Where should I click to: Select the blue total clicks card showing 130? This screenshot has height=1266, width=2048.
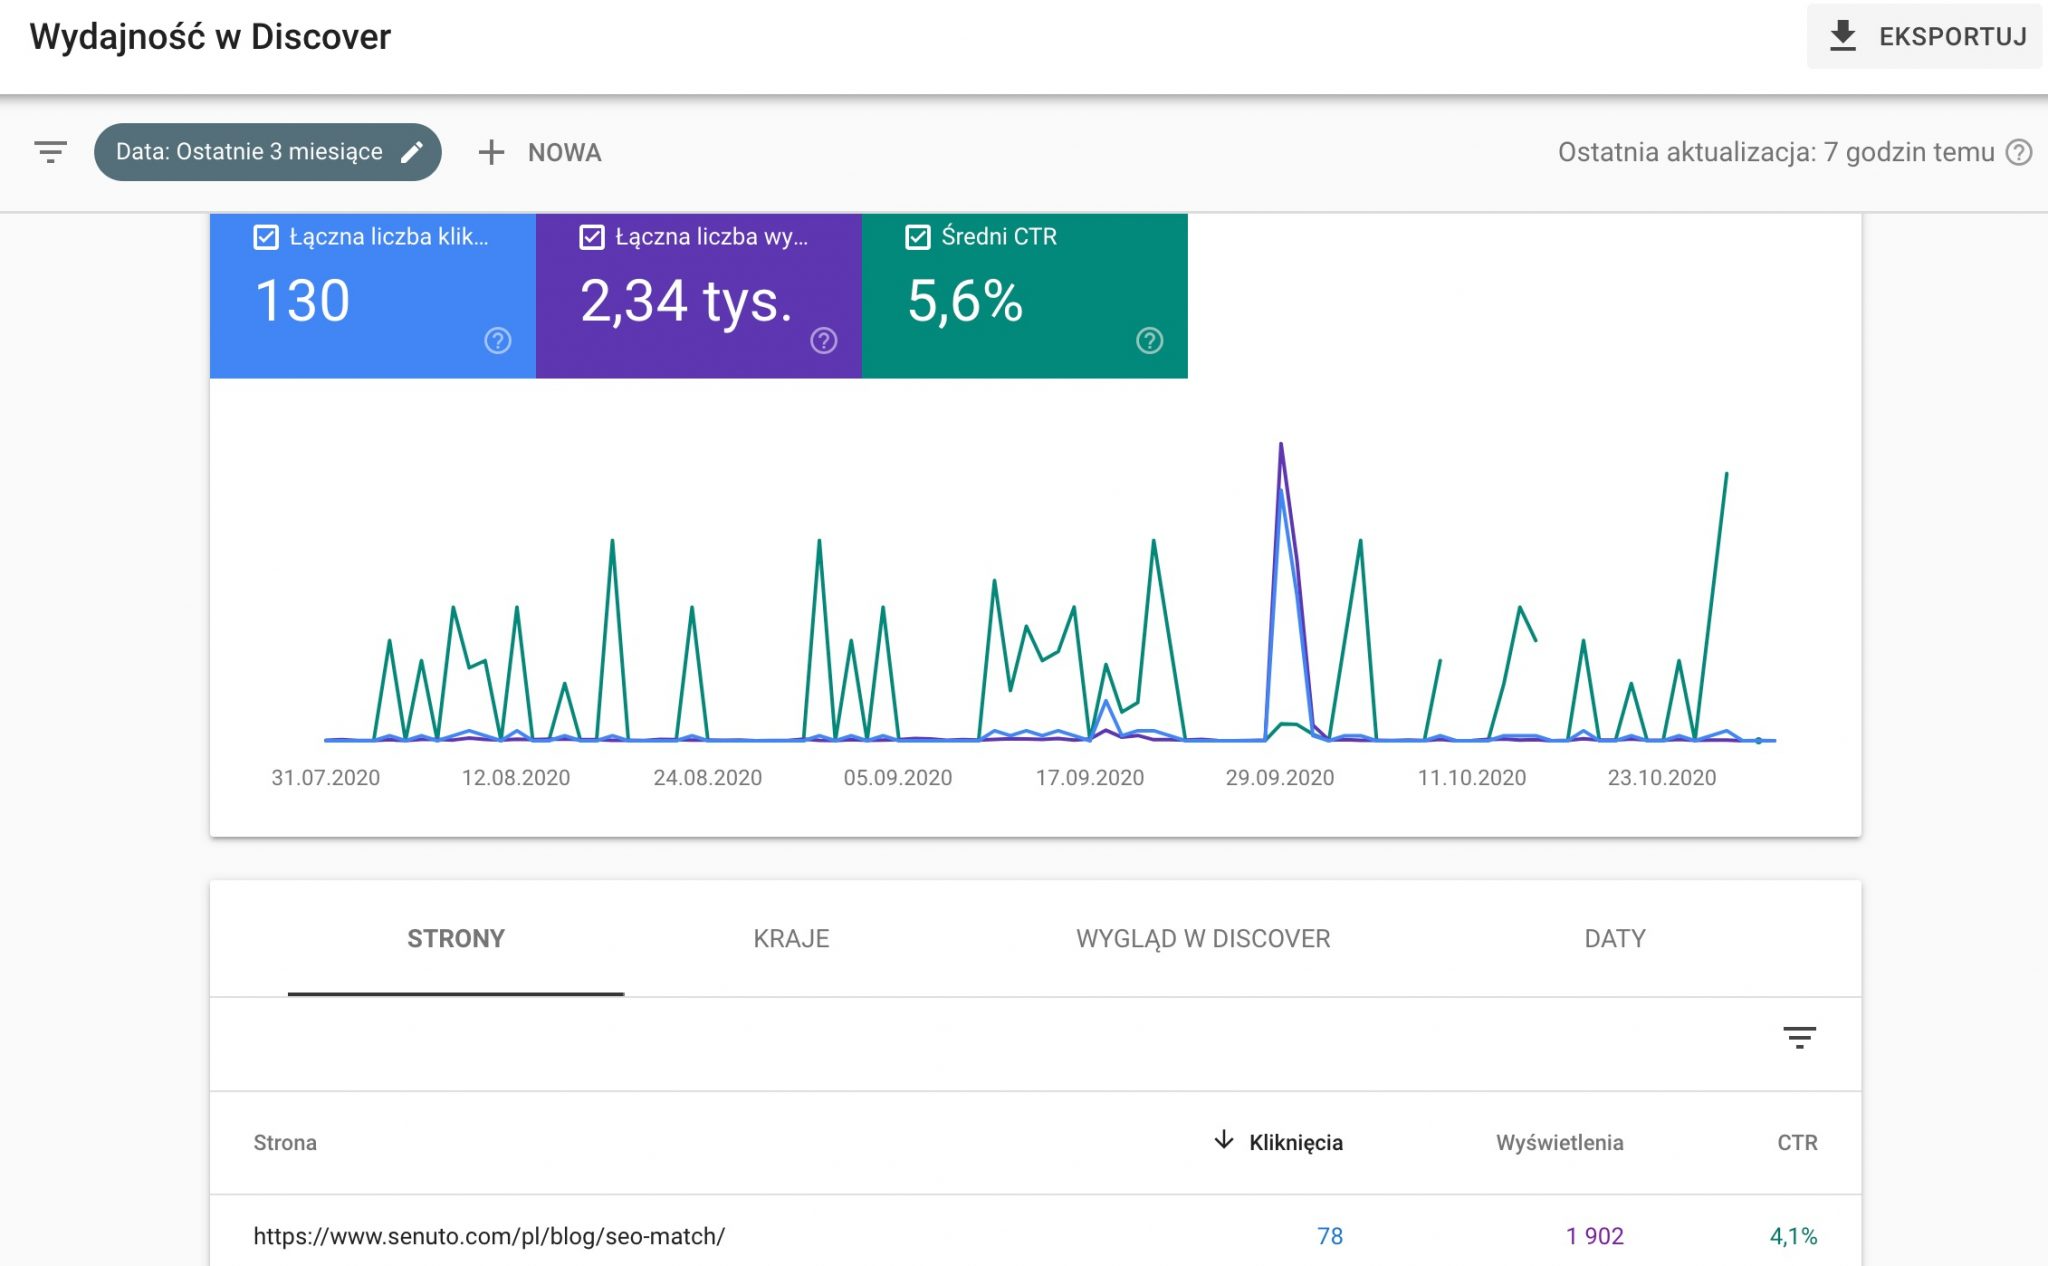point(373,296)
